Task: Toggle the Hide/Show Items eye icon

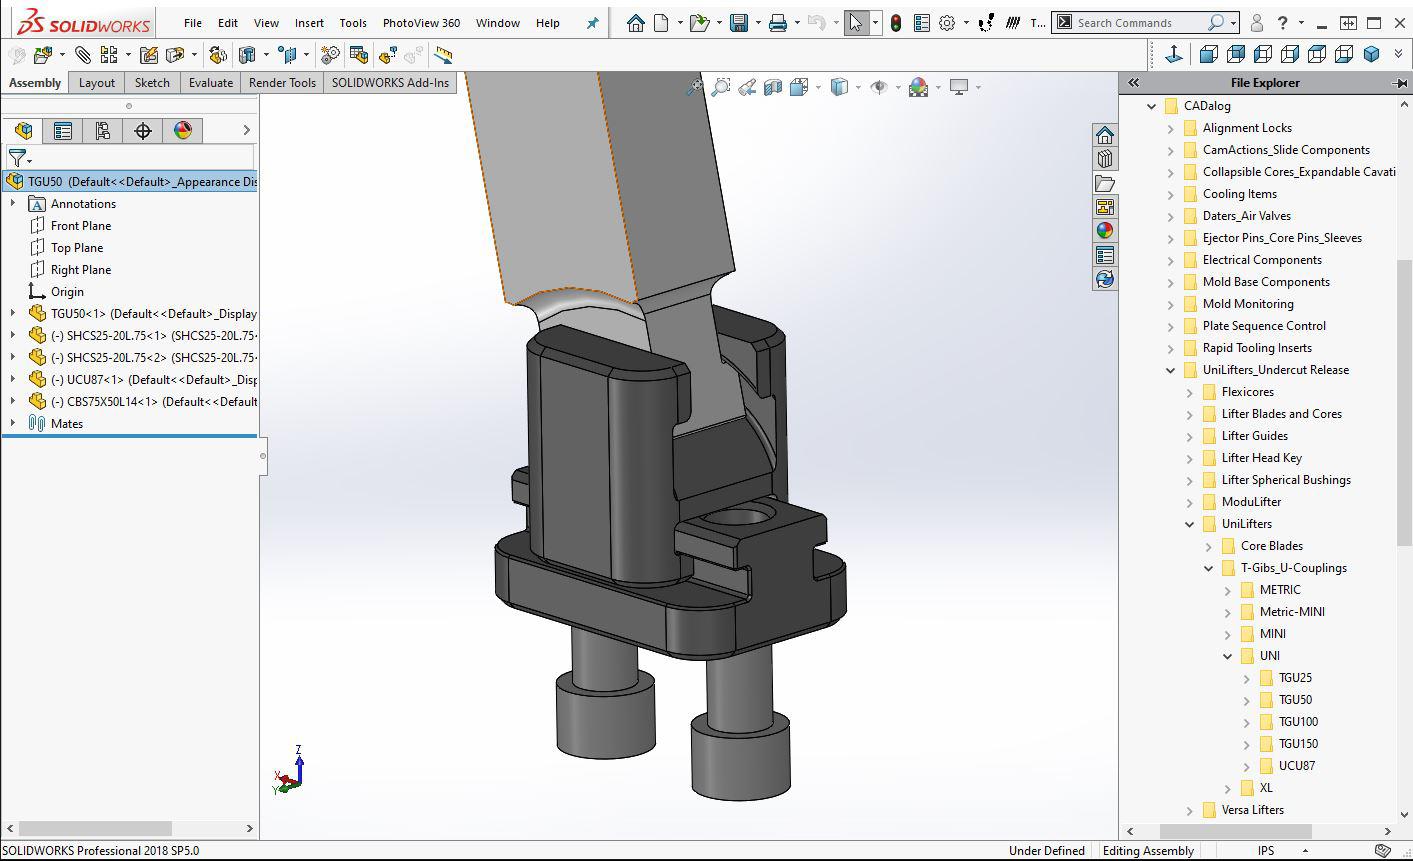Action: [878, 88]
